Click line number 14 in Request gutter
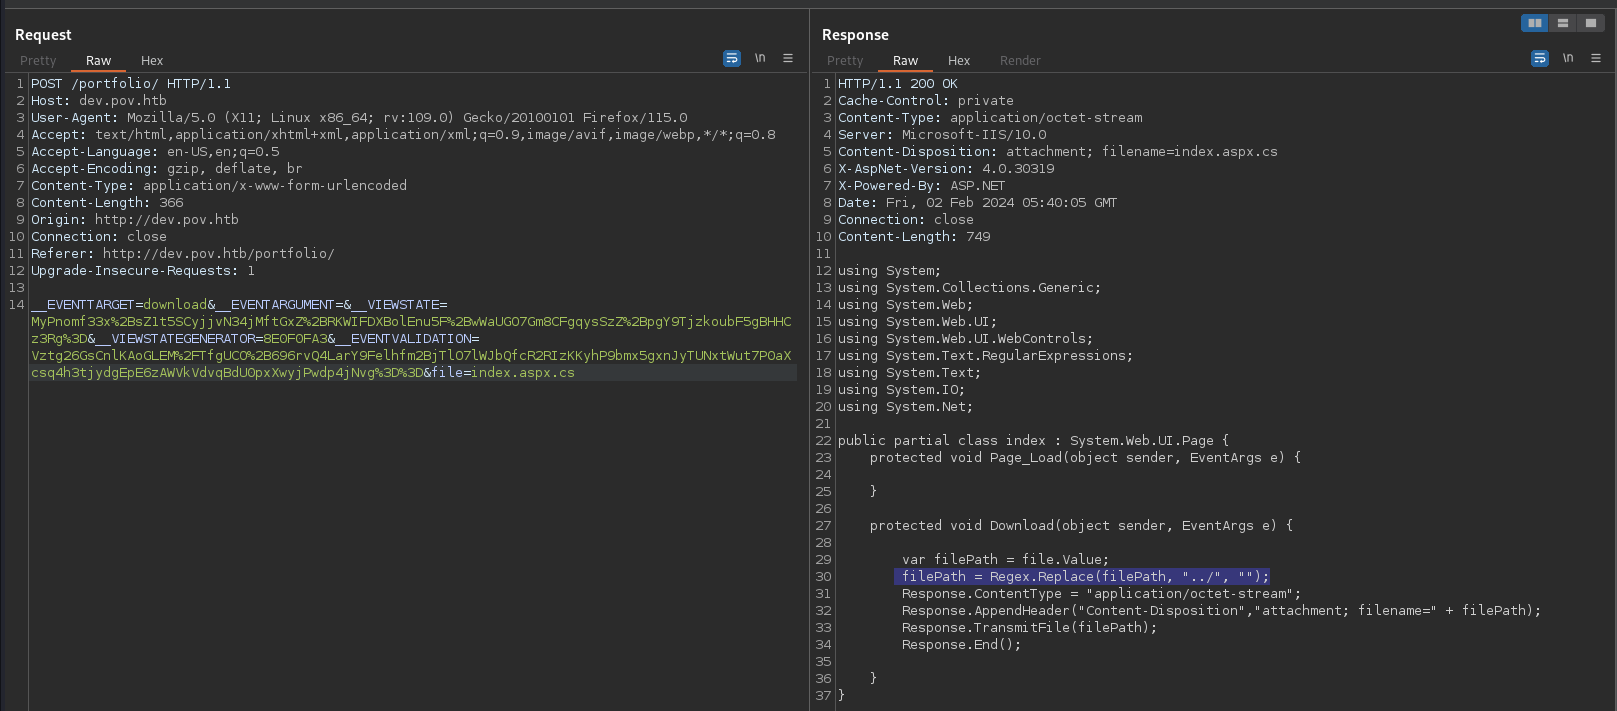Screen dimensions: 1617x711 coord(16,305)
